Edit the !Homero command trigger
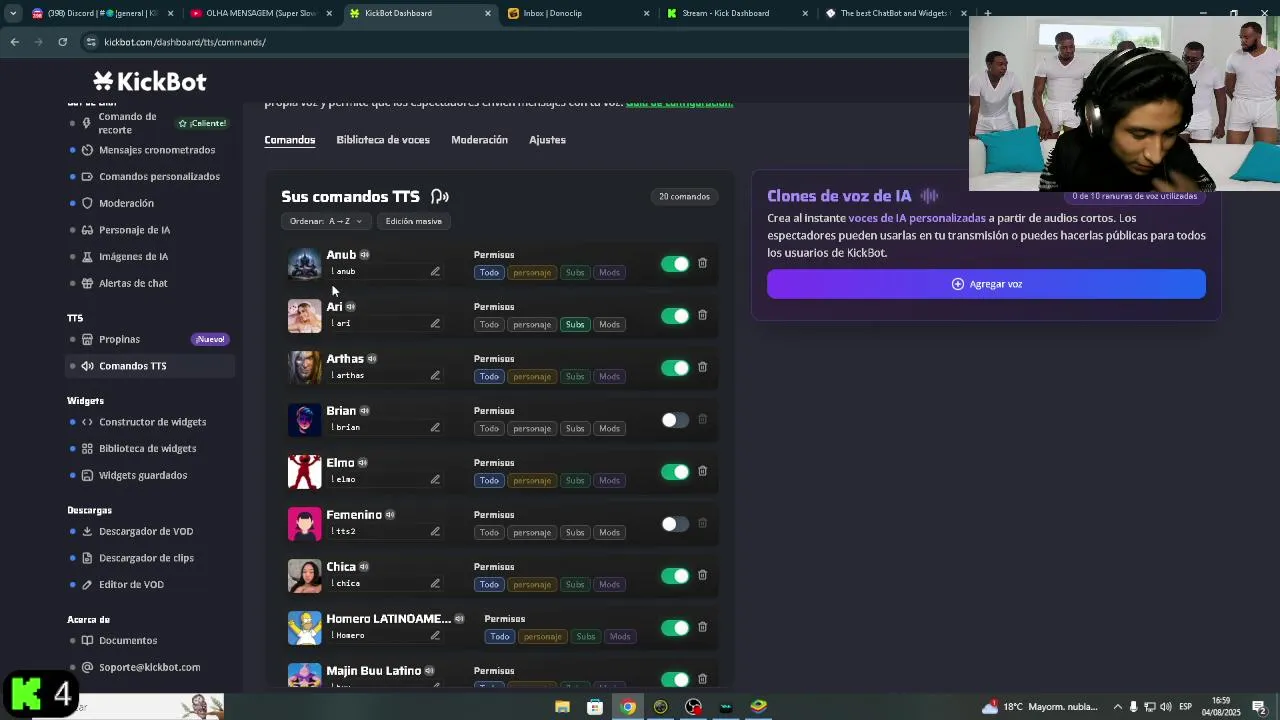 435,636
